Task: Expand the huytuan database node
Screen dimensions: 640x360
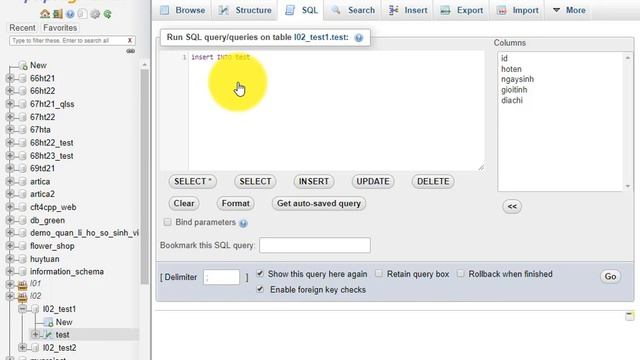Action: click(x=10, y=259)
